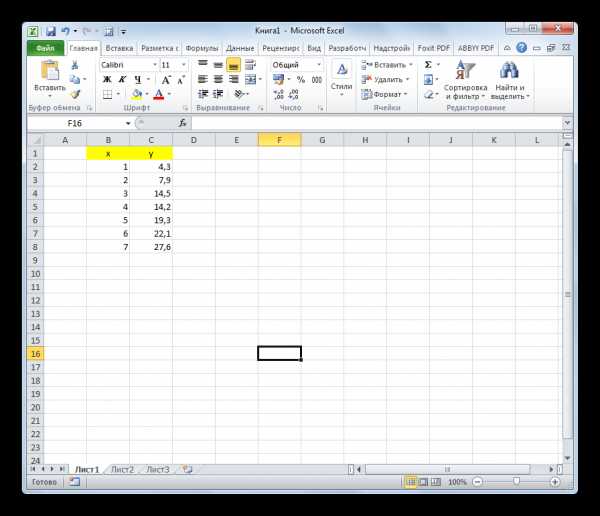This screenshot has width=600, height=516.
Task: Open the Вставка ribbon tab
Action: (119, 47)
